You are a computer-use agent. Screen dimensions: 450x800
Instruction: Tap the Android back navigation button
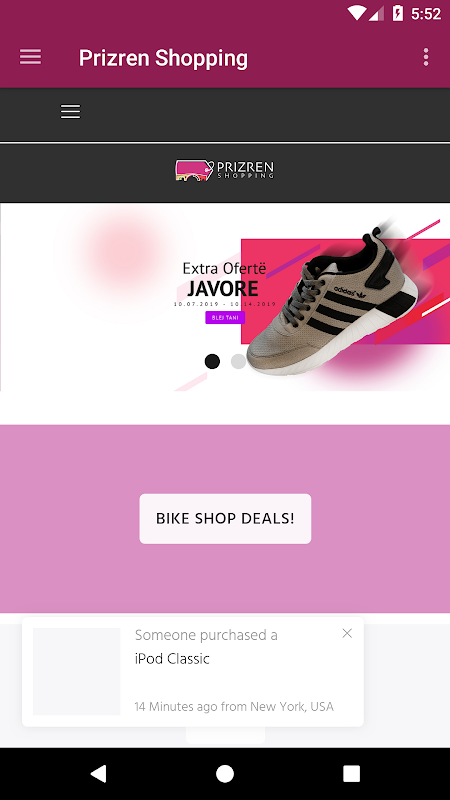[x=98, y=773]
